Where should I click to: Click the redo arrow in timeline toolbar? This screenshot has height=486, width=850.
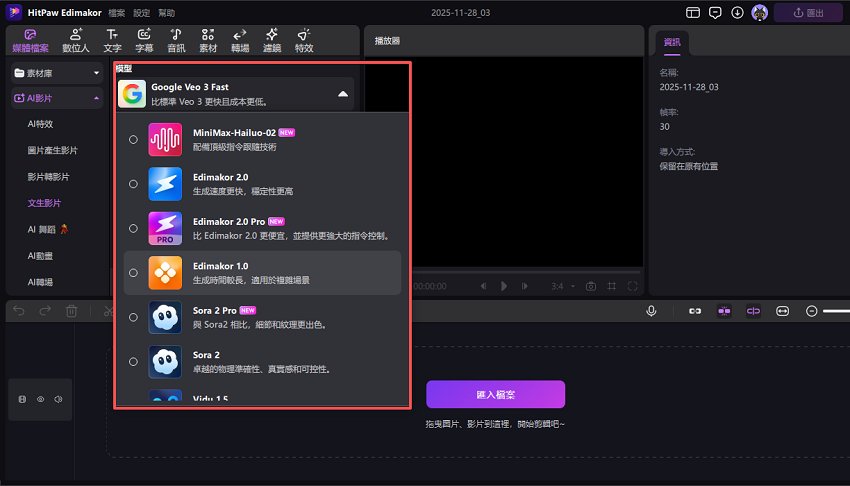click(x=45, y=311)
